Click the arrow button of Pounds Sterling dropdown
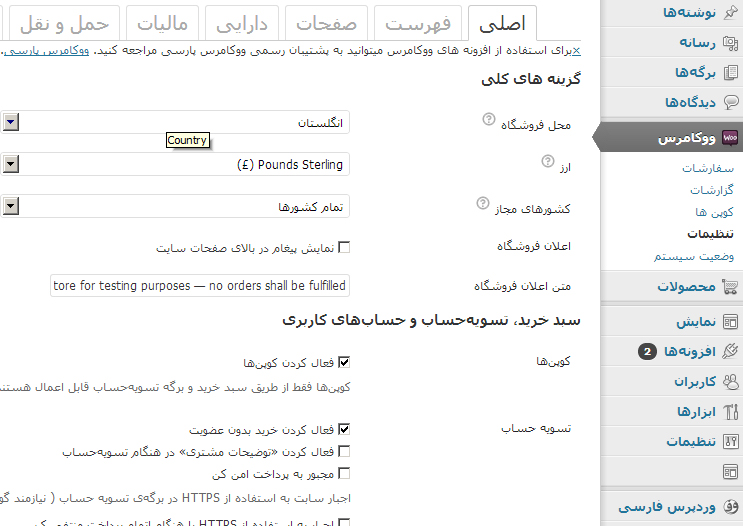 click(11, 164)
